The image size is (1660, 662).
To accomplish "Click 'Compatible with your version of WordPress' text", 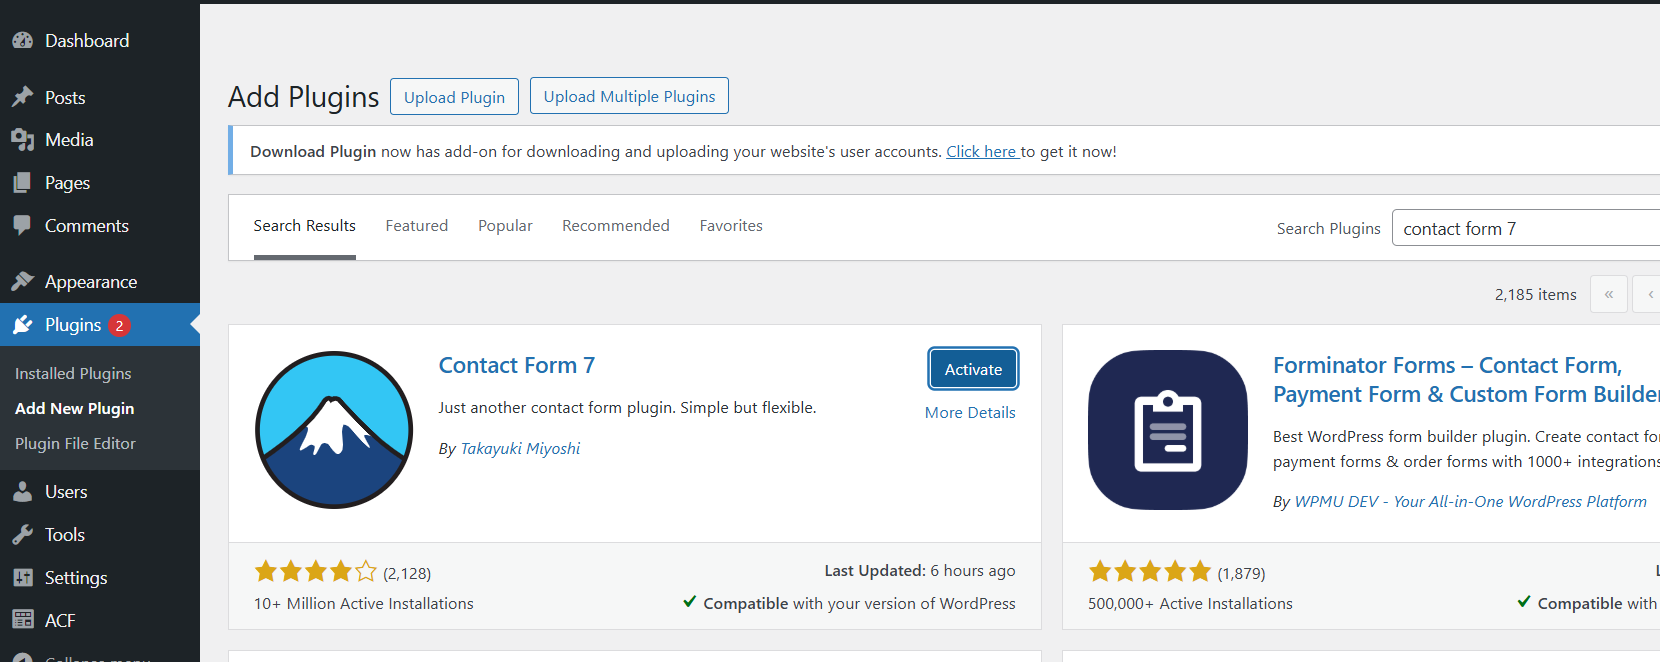I will [859, 604].
